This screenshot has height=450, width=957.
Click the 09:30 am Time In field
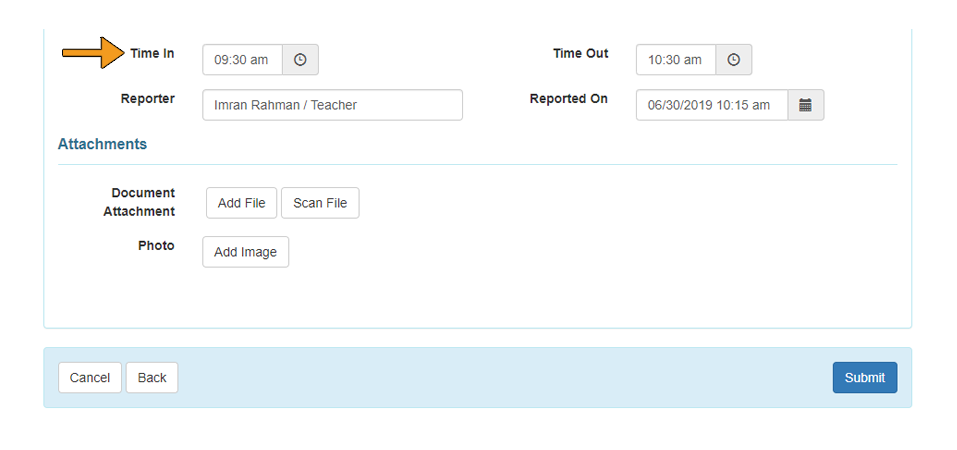[243, 60]
